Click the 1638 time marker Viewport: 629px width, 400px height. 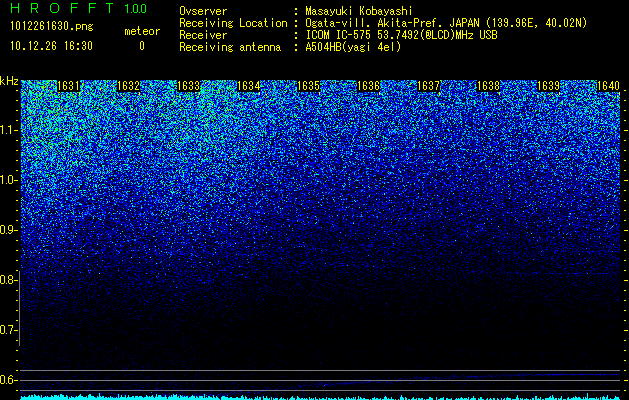[488, 86]
